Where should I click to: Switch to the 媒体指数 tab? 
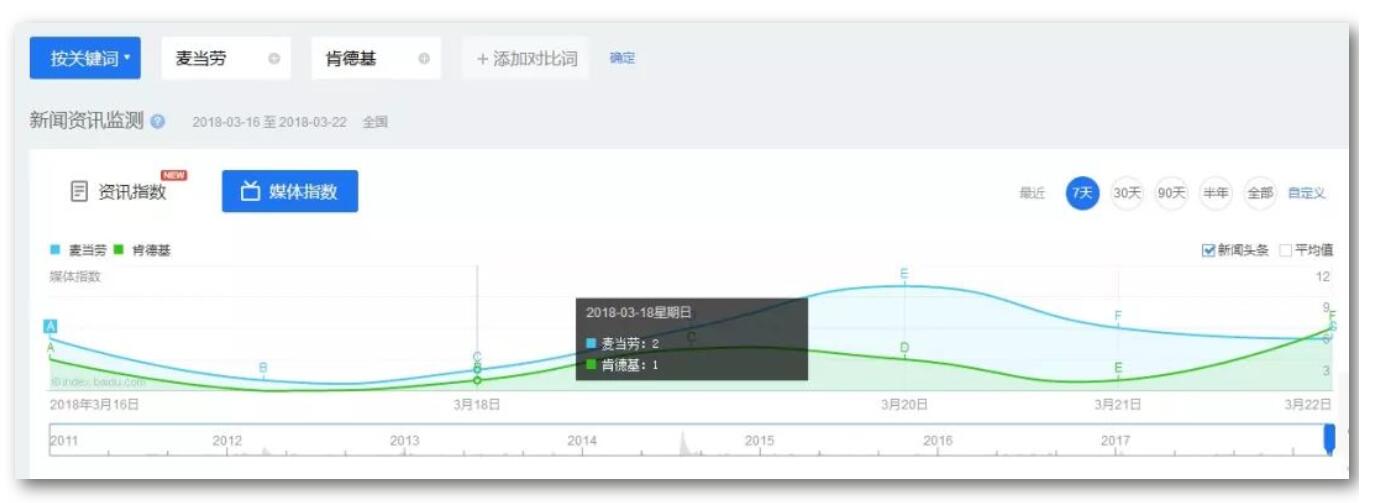tap(289, 192)
